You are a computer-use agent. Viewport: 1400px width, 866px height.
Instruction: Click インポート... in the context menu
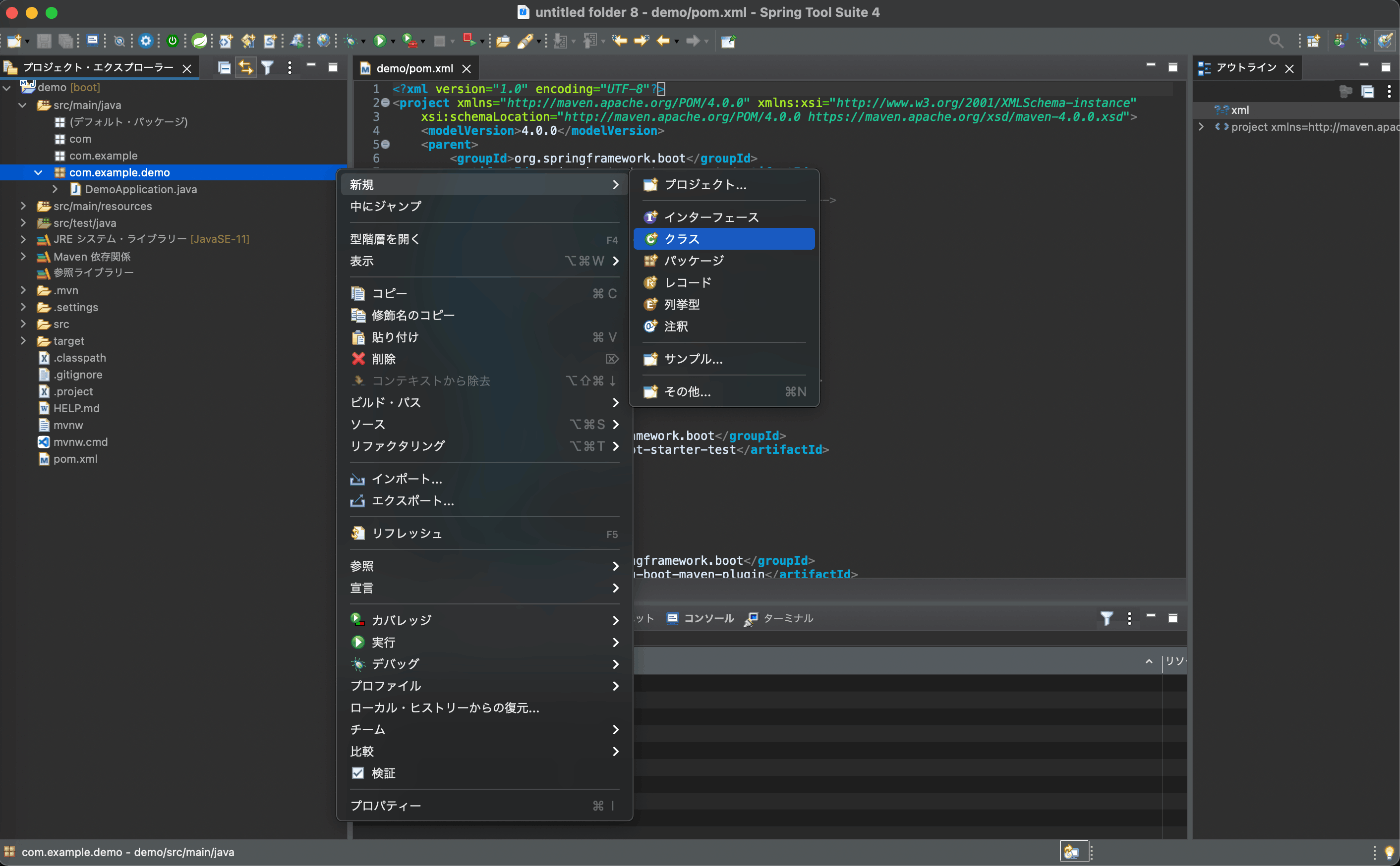tap(485, 479)
